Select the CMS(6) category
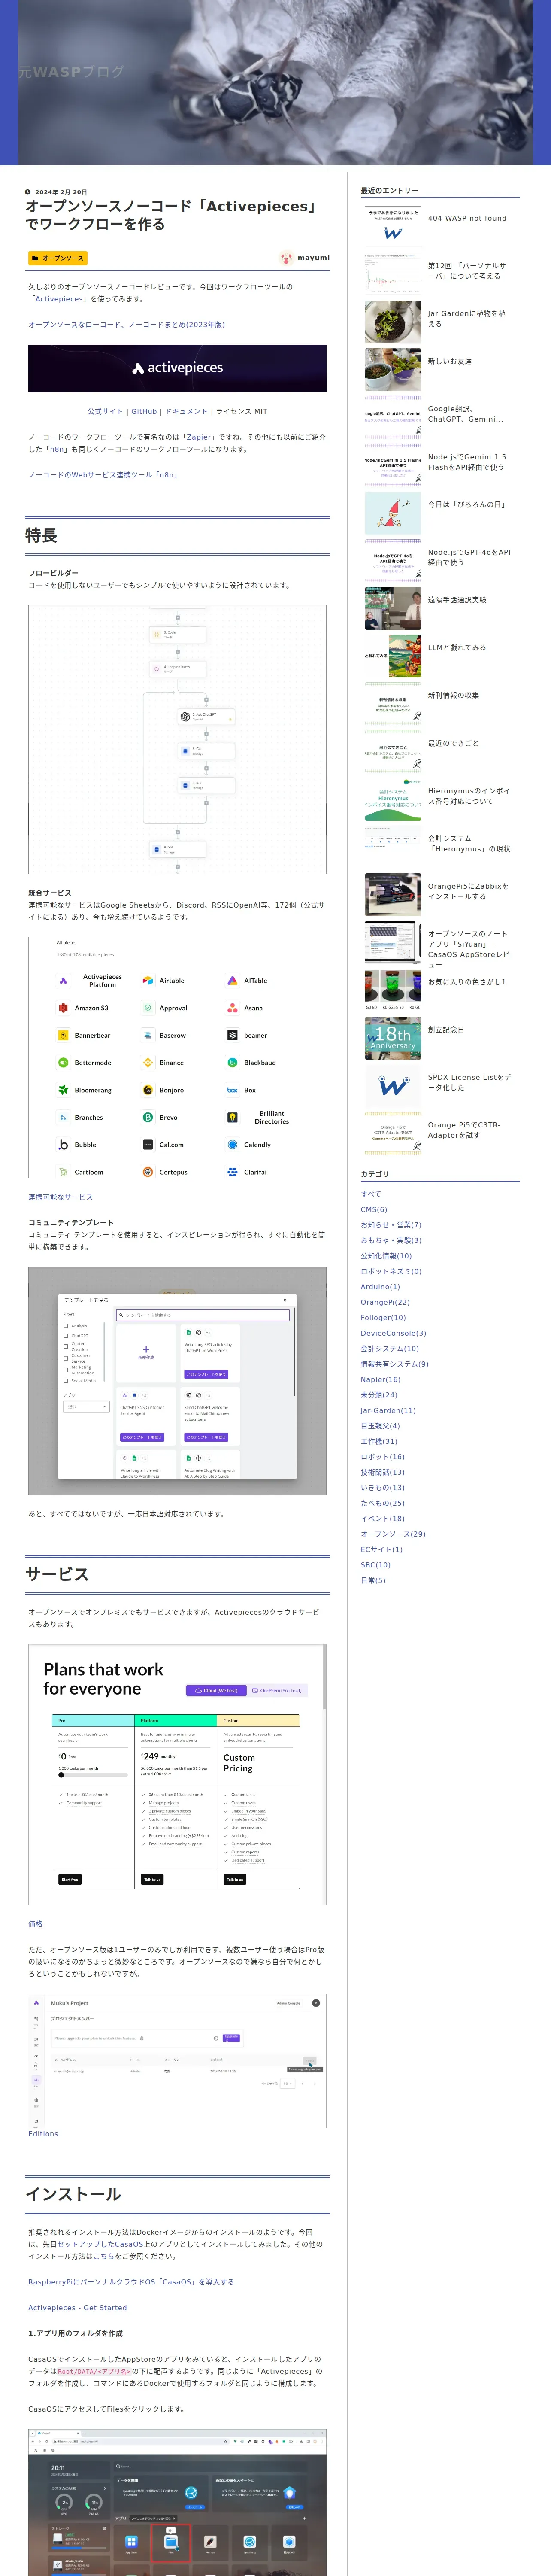Image resolution: width=551 pixels, height=2576 pixels. pyautogui.click(x=374, y=1209)
